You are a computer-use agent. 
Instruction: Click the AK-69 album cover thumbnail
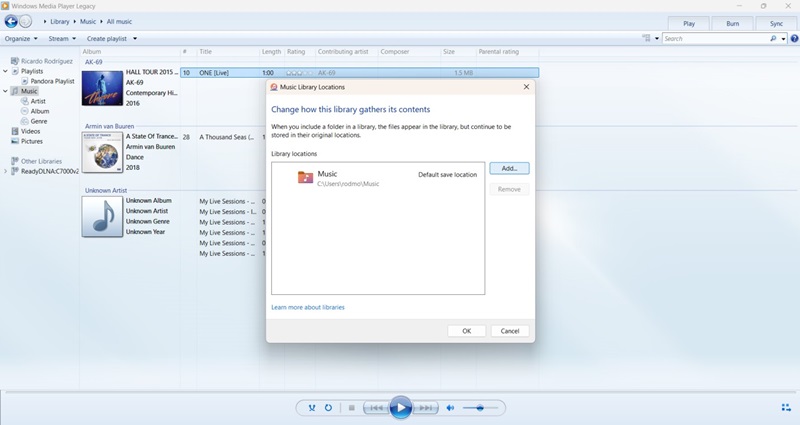click(103, 88)
